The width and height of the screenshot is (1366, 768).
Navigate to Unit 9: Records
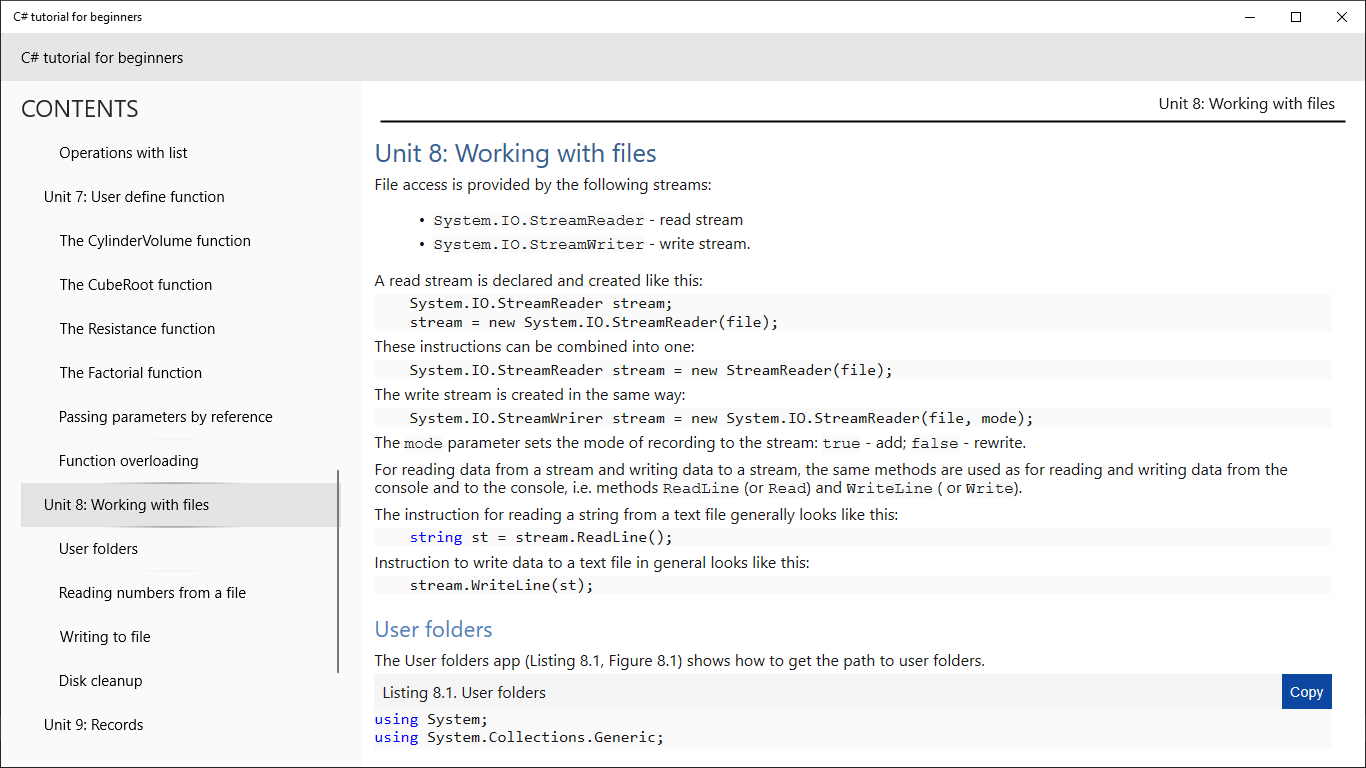94,725
